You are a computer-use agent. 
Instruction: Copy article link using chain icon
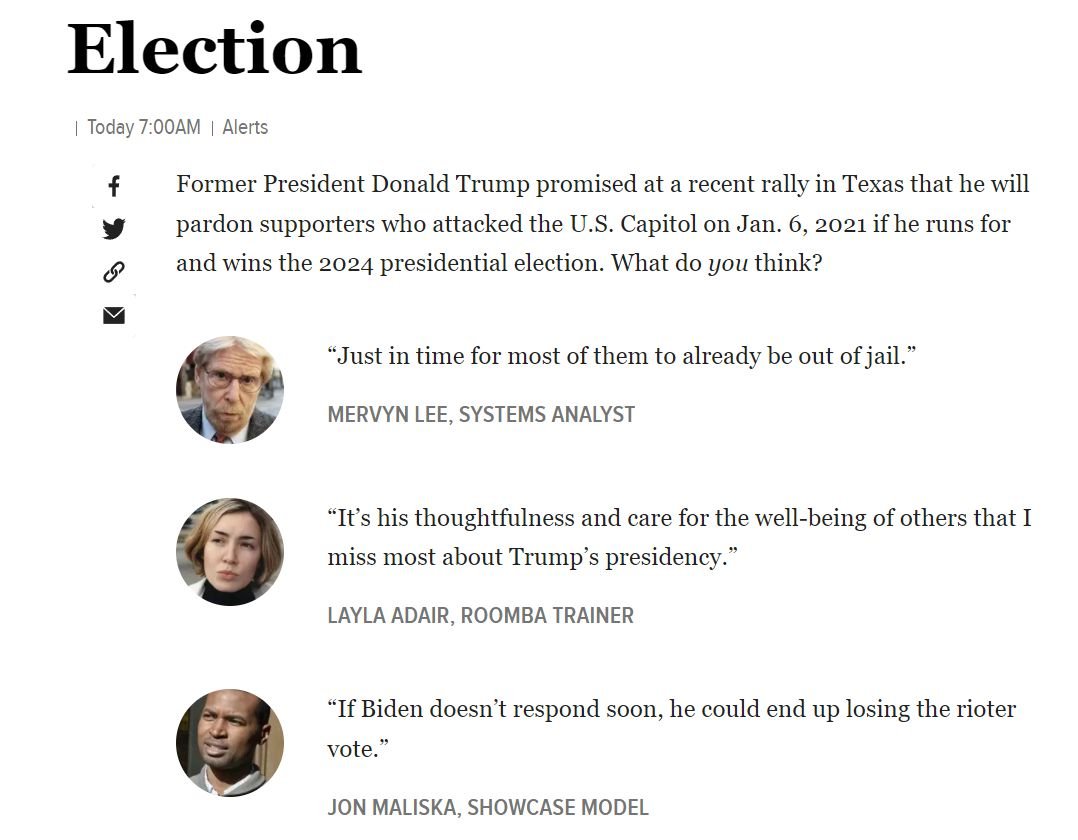(114, 272)
